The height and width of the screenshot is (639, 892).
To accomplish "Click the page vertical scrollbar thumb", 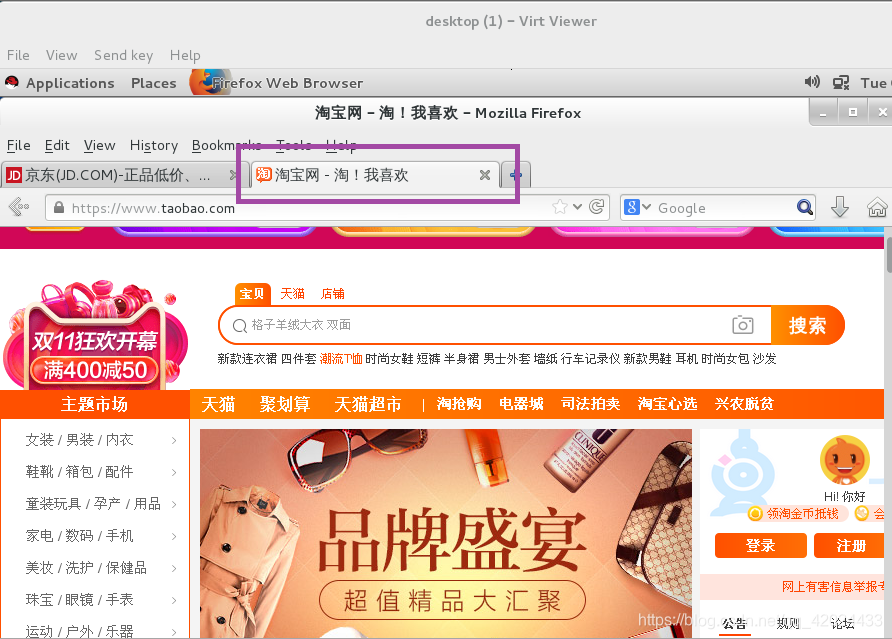I will tap(888, 255).
